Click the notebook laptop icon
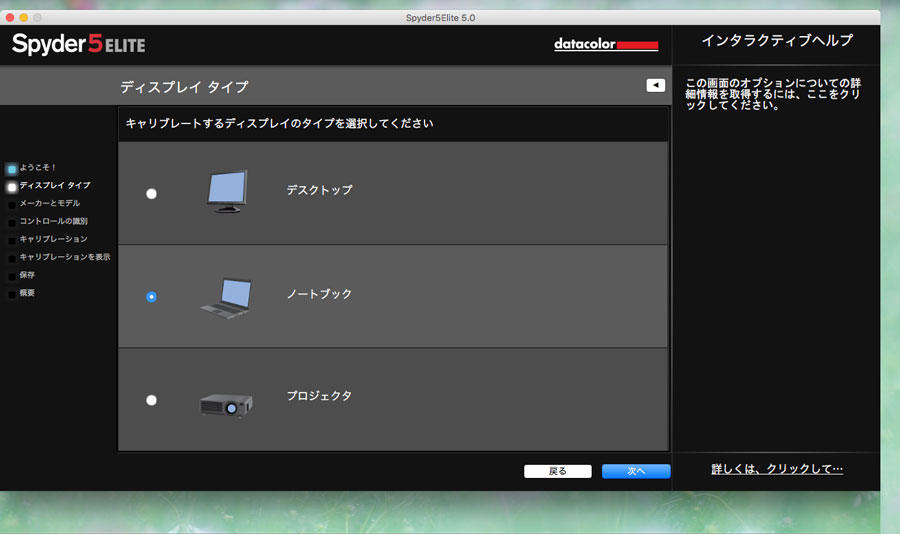Viewport: 900px width, 534px height. (227, 298)
